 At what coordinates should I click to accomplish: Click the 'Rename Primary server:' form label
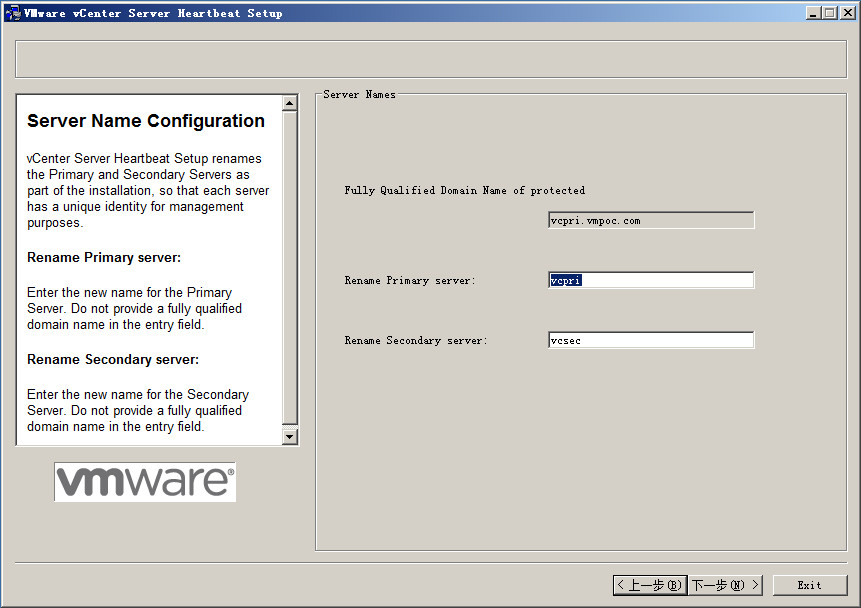[x=410, y=281]
